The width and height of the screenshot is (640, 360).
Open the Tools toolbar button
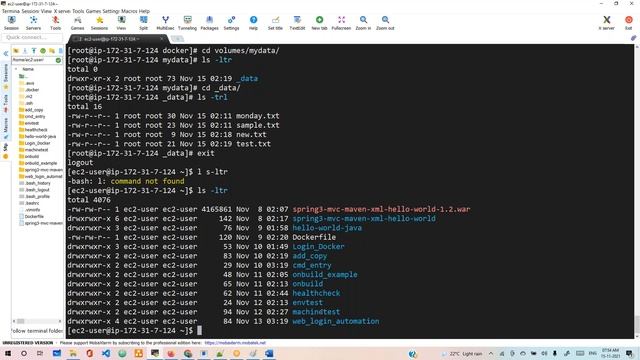pos(56,23)
